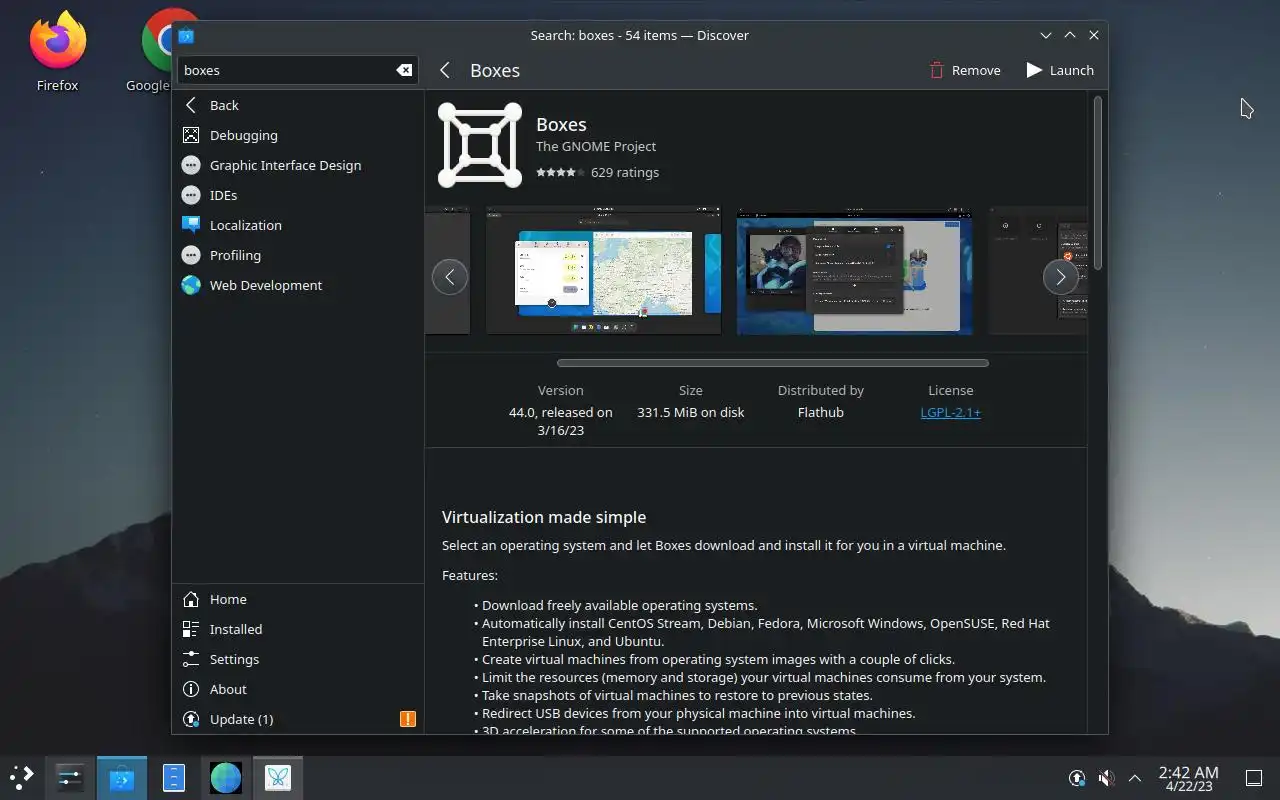Open the Localization category

pyautogui.click(x=298, y=225)
